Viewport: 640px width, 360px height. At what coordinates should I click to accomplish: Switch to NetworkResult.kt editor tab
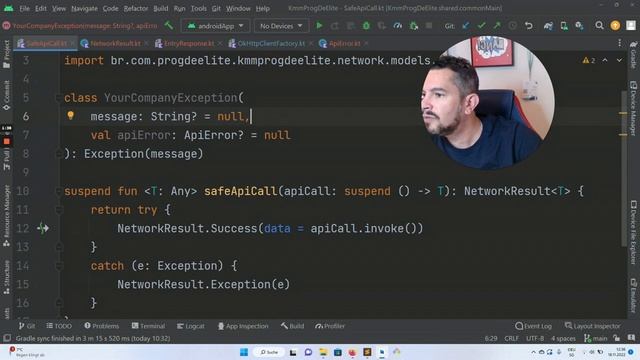tap(115, 43)
